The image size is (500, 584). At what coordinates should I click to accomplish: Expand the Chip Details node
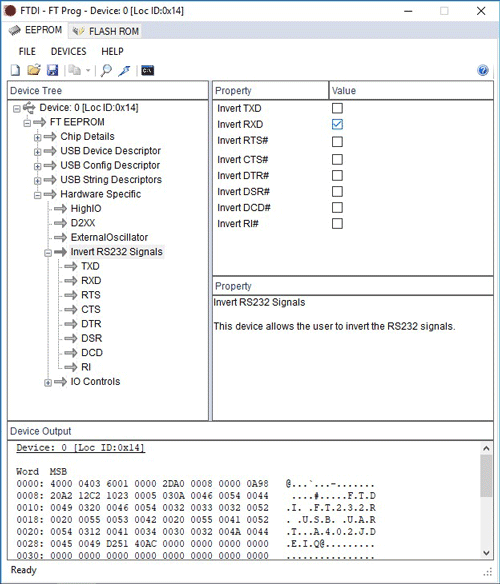click(37, 137)
